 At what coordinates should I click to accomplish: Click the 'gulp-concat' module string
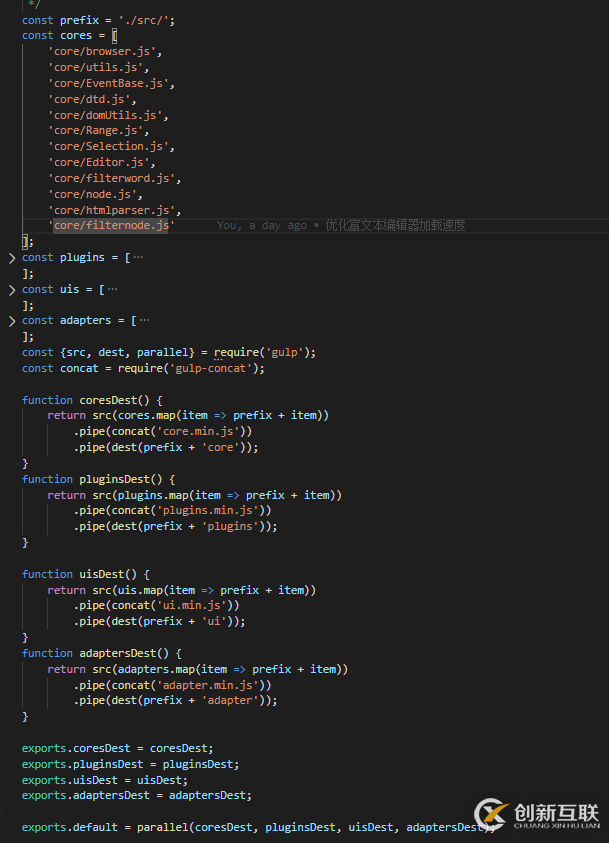pos(210,369)
